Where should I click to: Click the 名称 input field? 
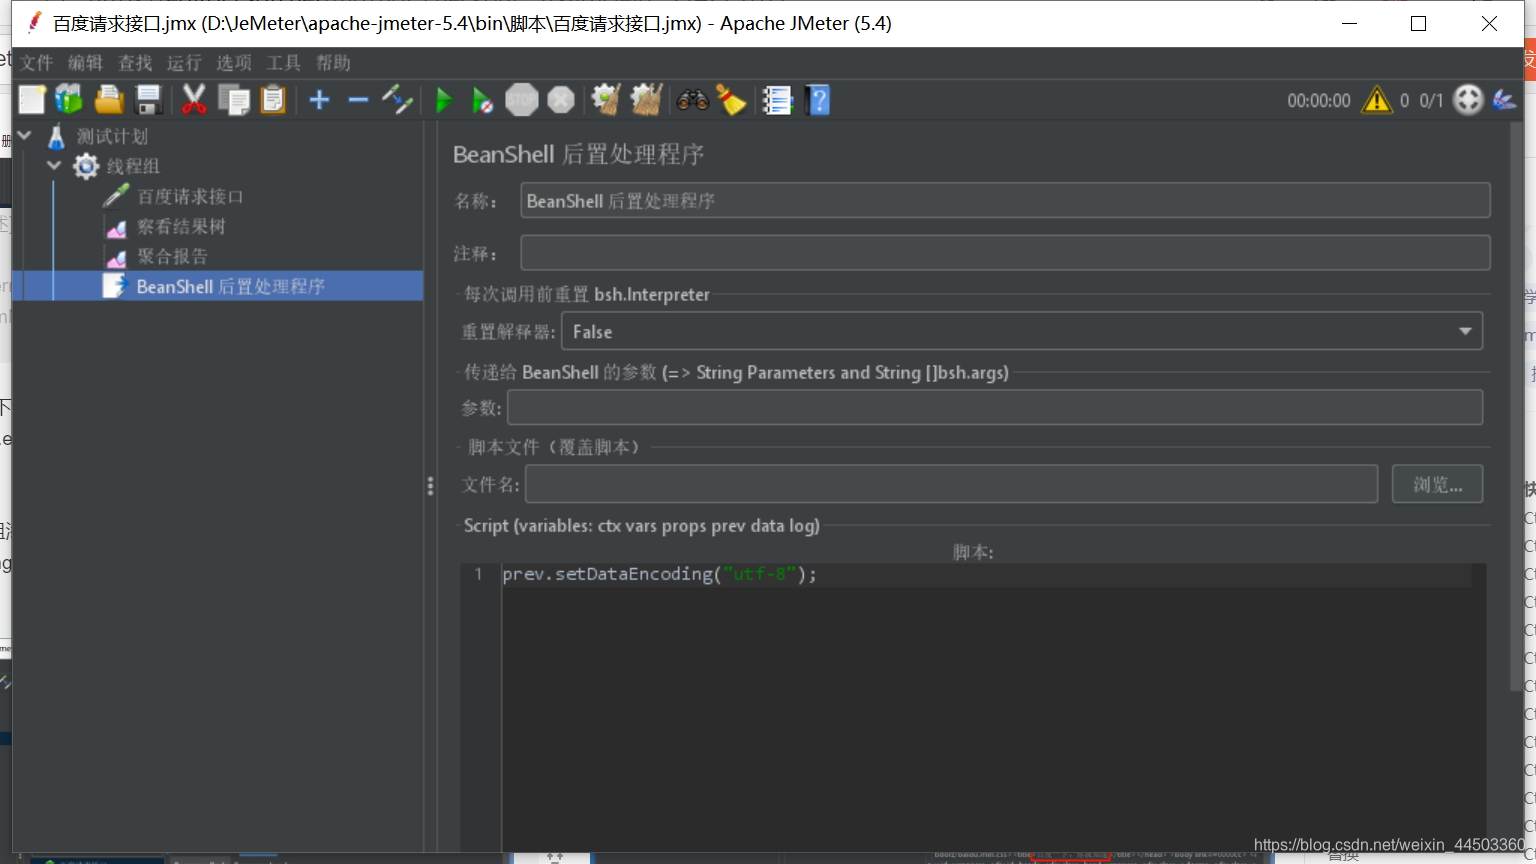tap(1005, 200)
